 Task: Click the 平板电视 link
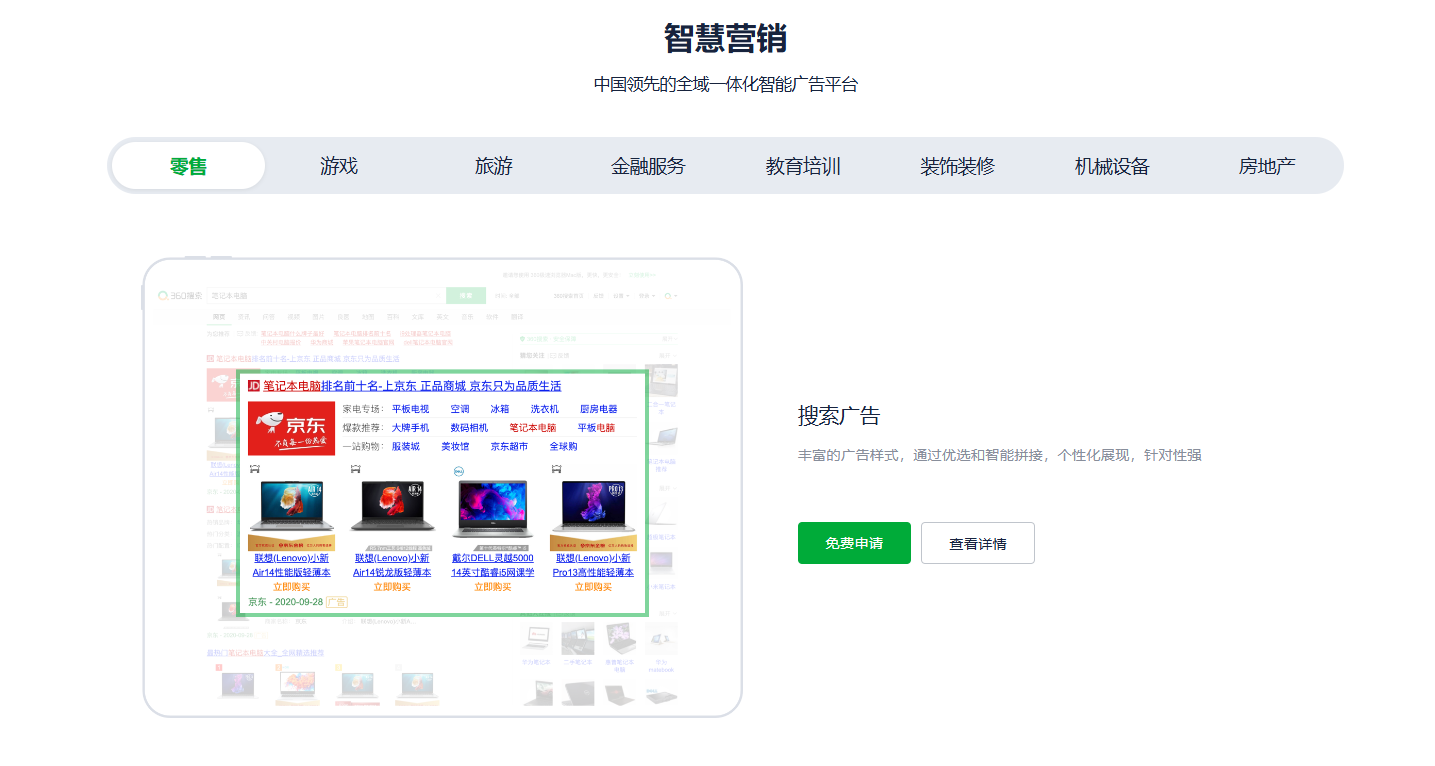pyautogui.click(x=410, y=409)
